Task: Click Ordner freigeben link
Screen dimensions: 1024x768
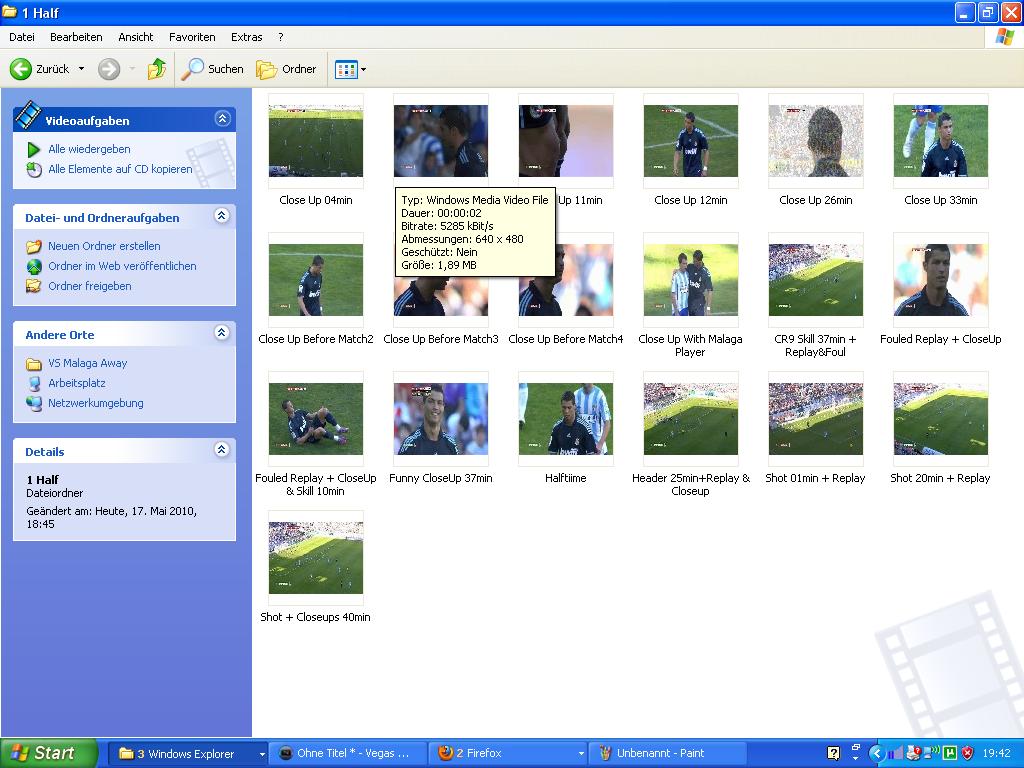Action: pos(89,286)
